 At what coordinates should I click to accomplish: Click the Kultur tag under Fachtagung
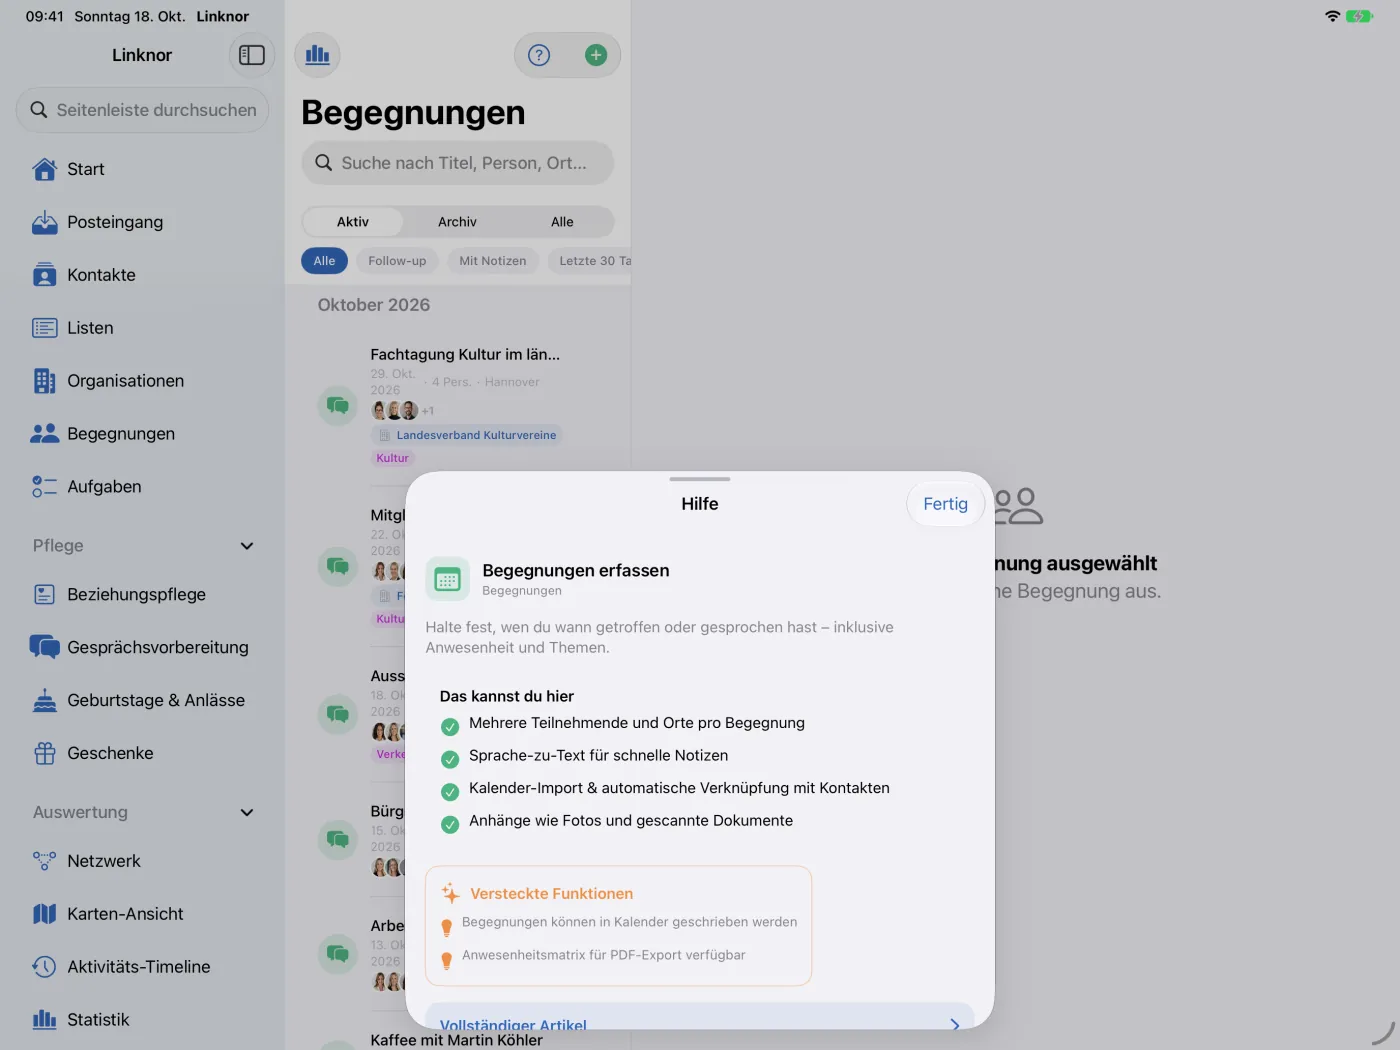pos(392,458)
